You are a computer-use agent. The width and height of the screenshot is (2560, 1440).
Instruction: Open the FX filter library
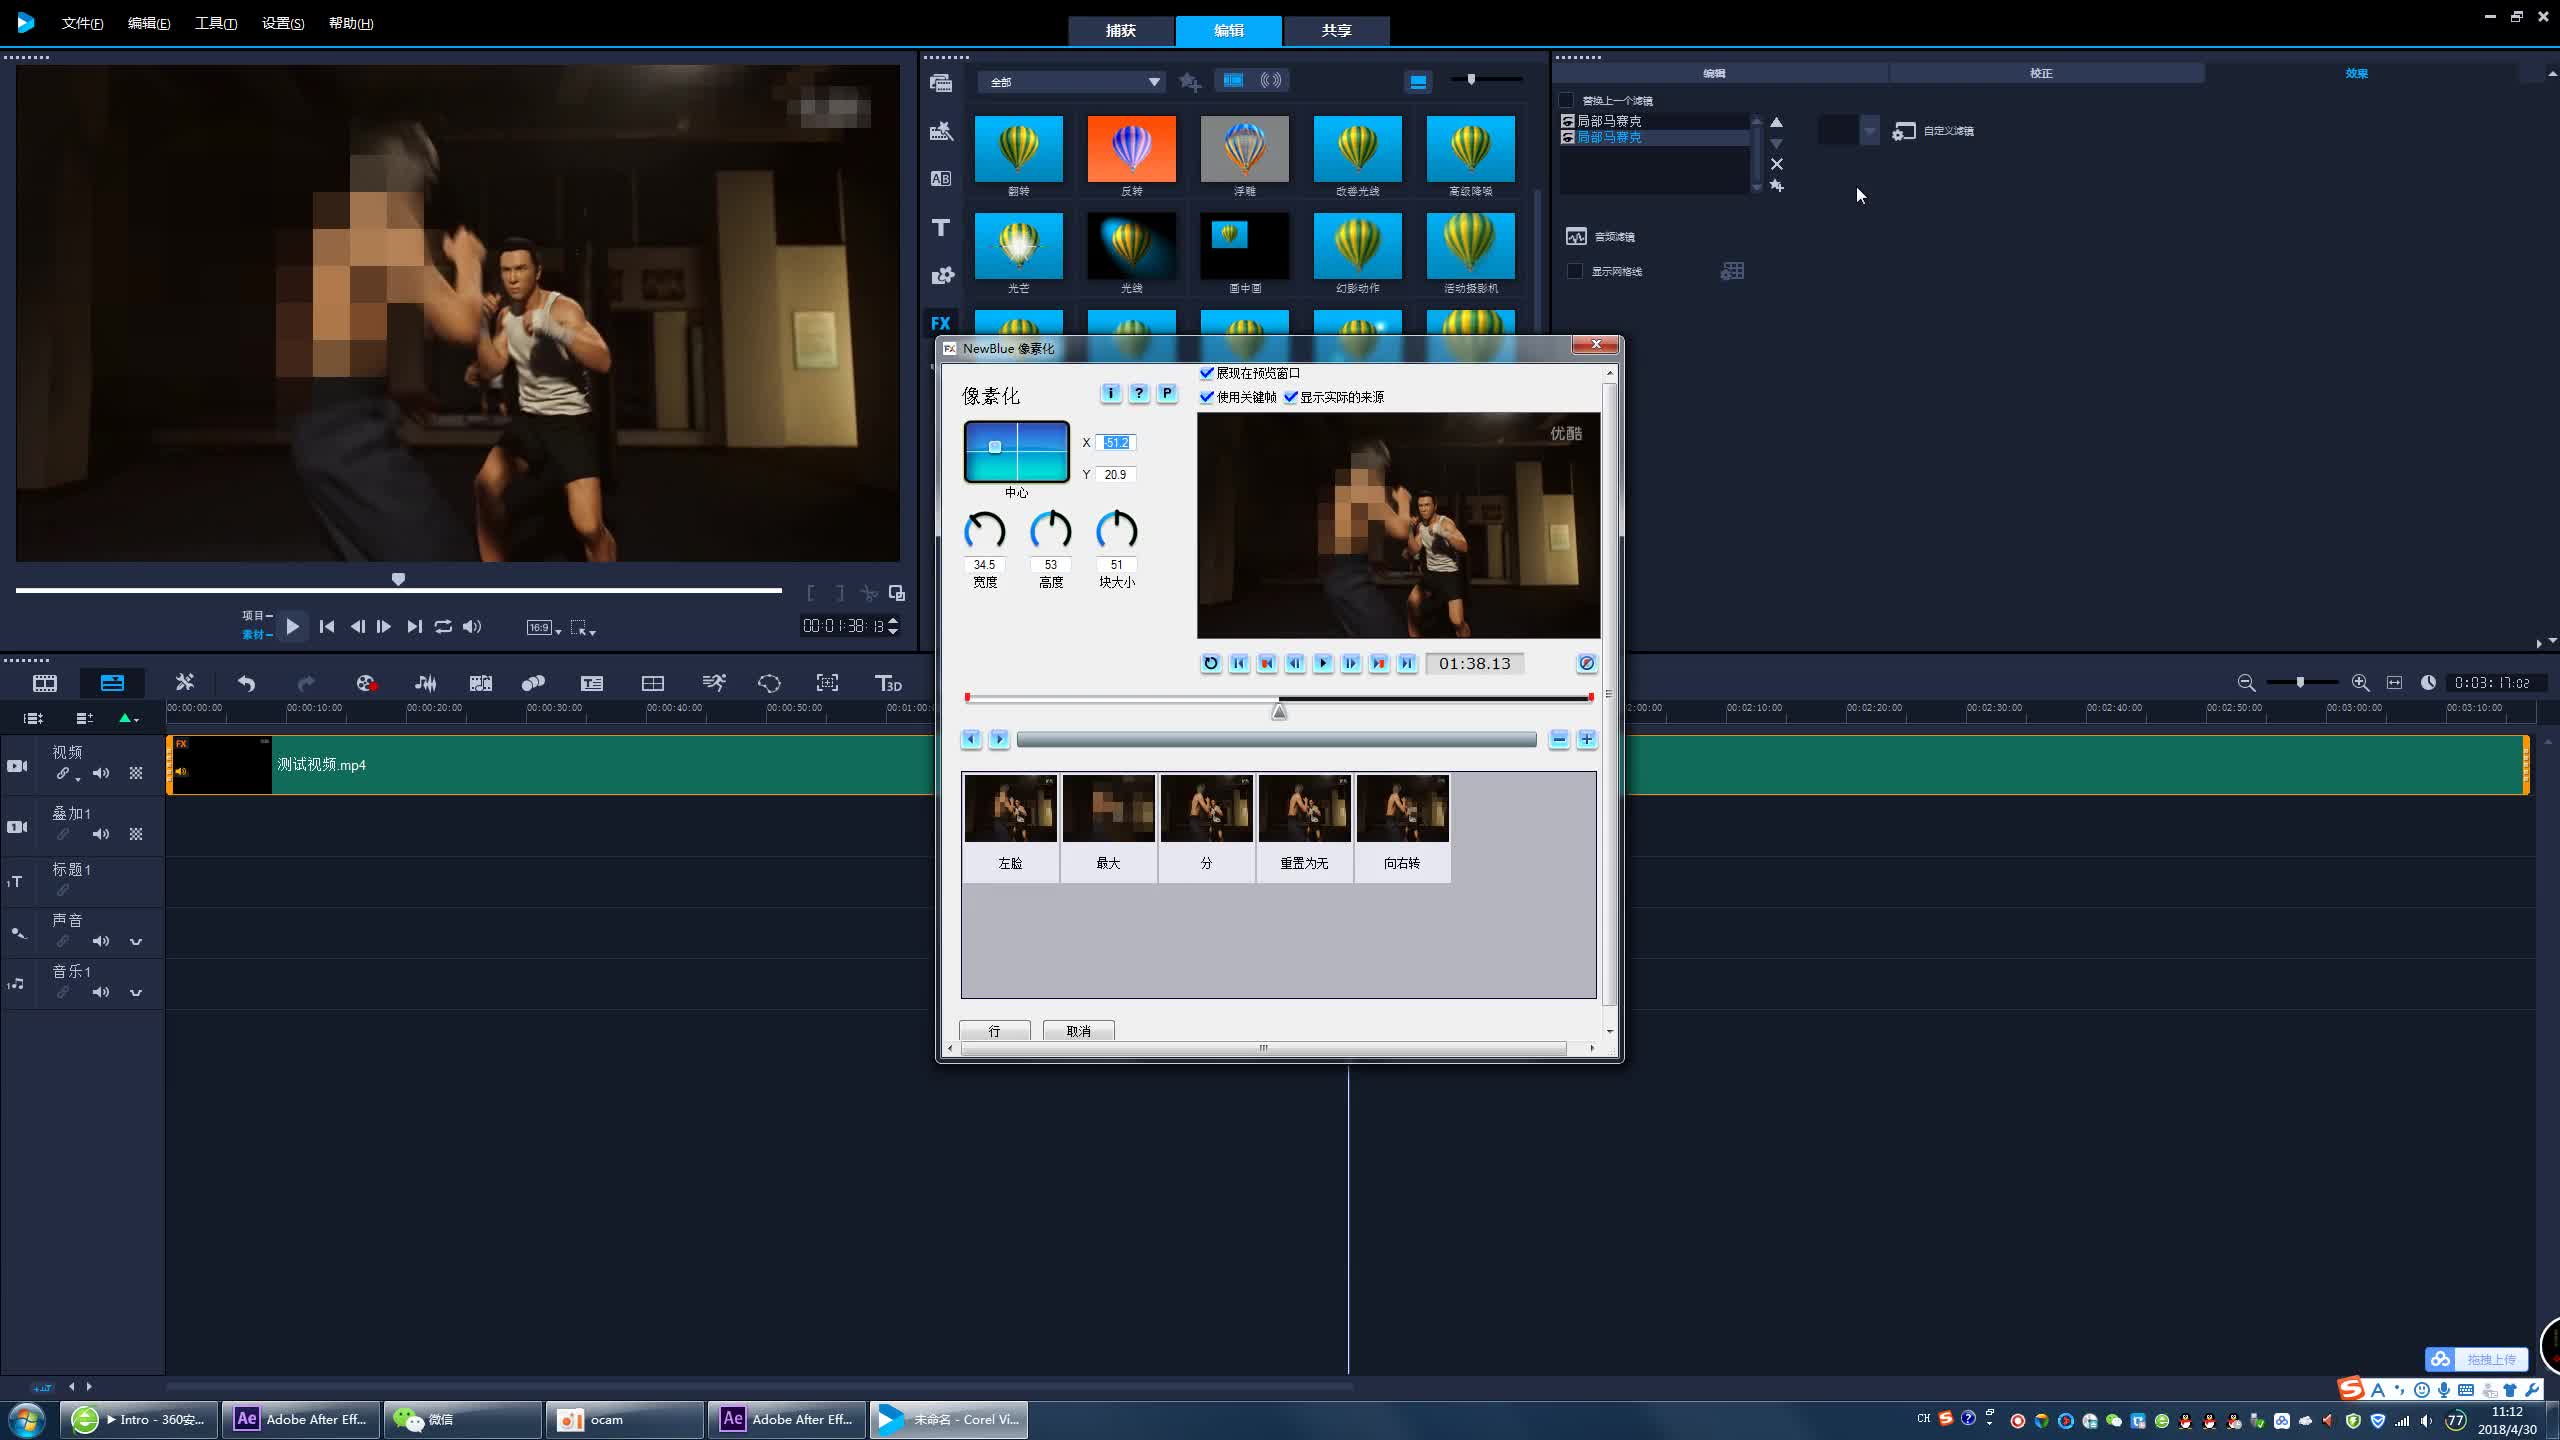pyautogui.click(x=940, y=323)
